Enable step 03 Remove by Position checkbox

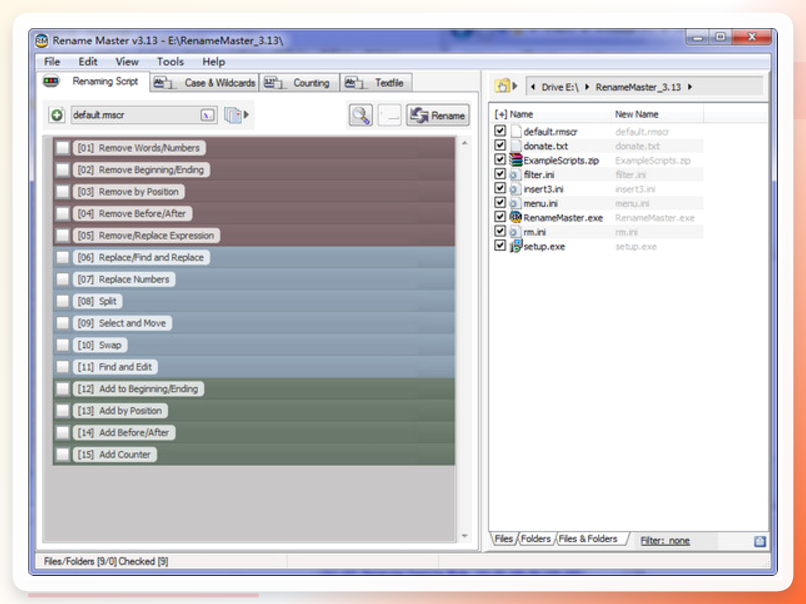(63, 192)
